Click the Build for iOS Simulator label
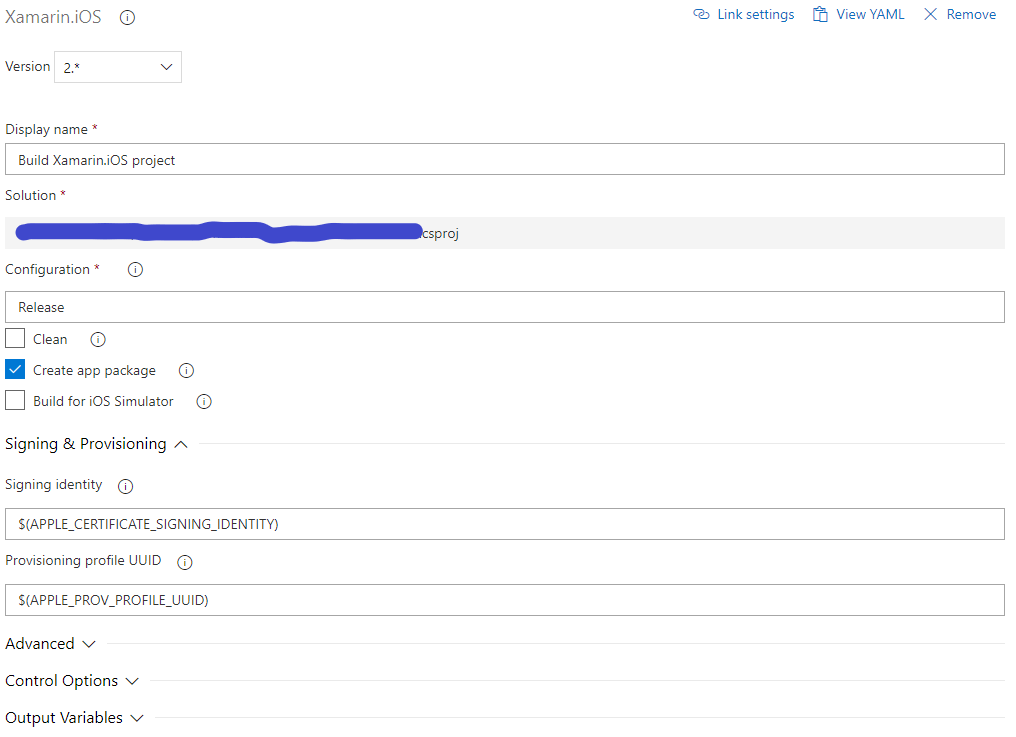This screenshot has height=737, width=1016. (104, 401)
